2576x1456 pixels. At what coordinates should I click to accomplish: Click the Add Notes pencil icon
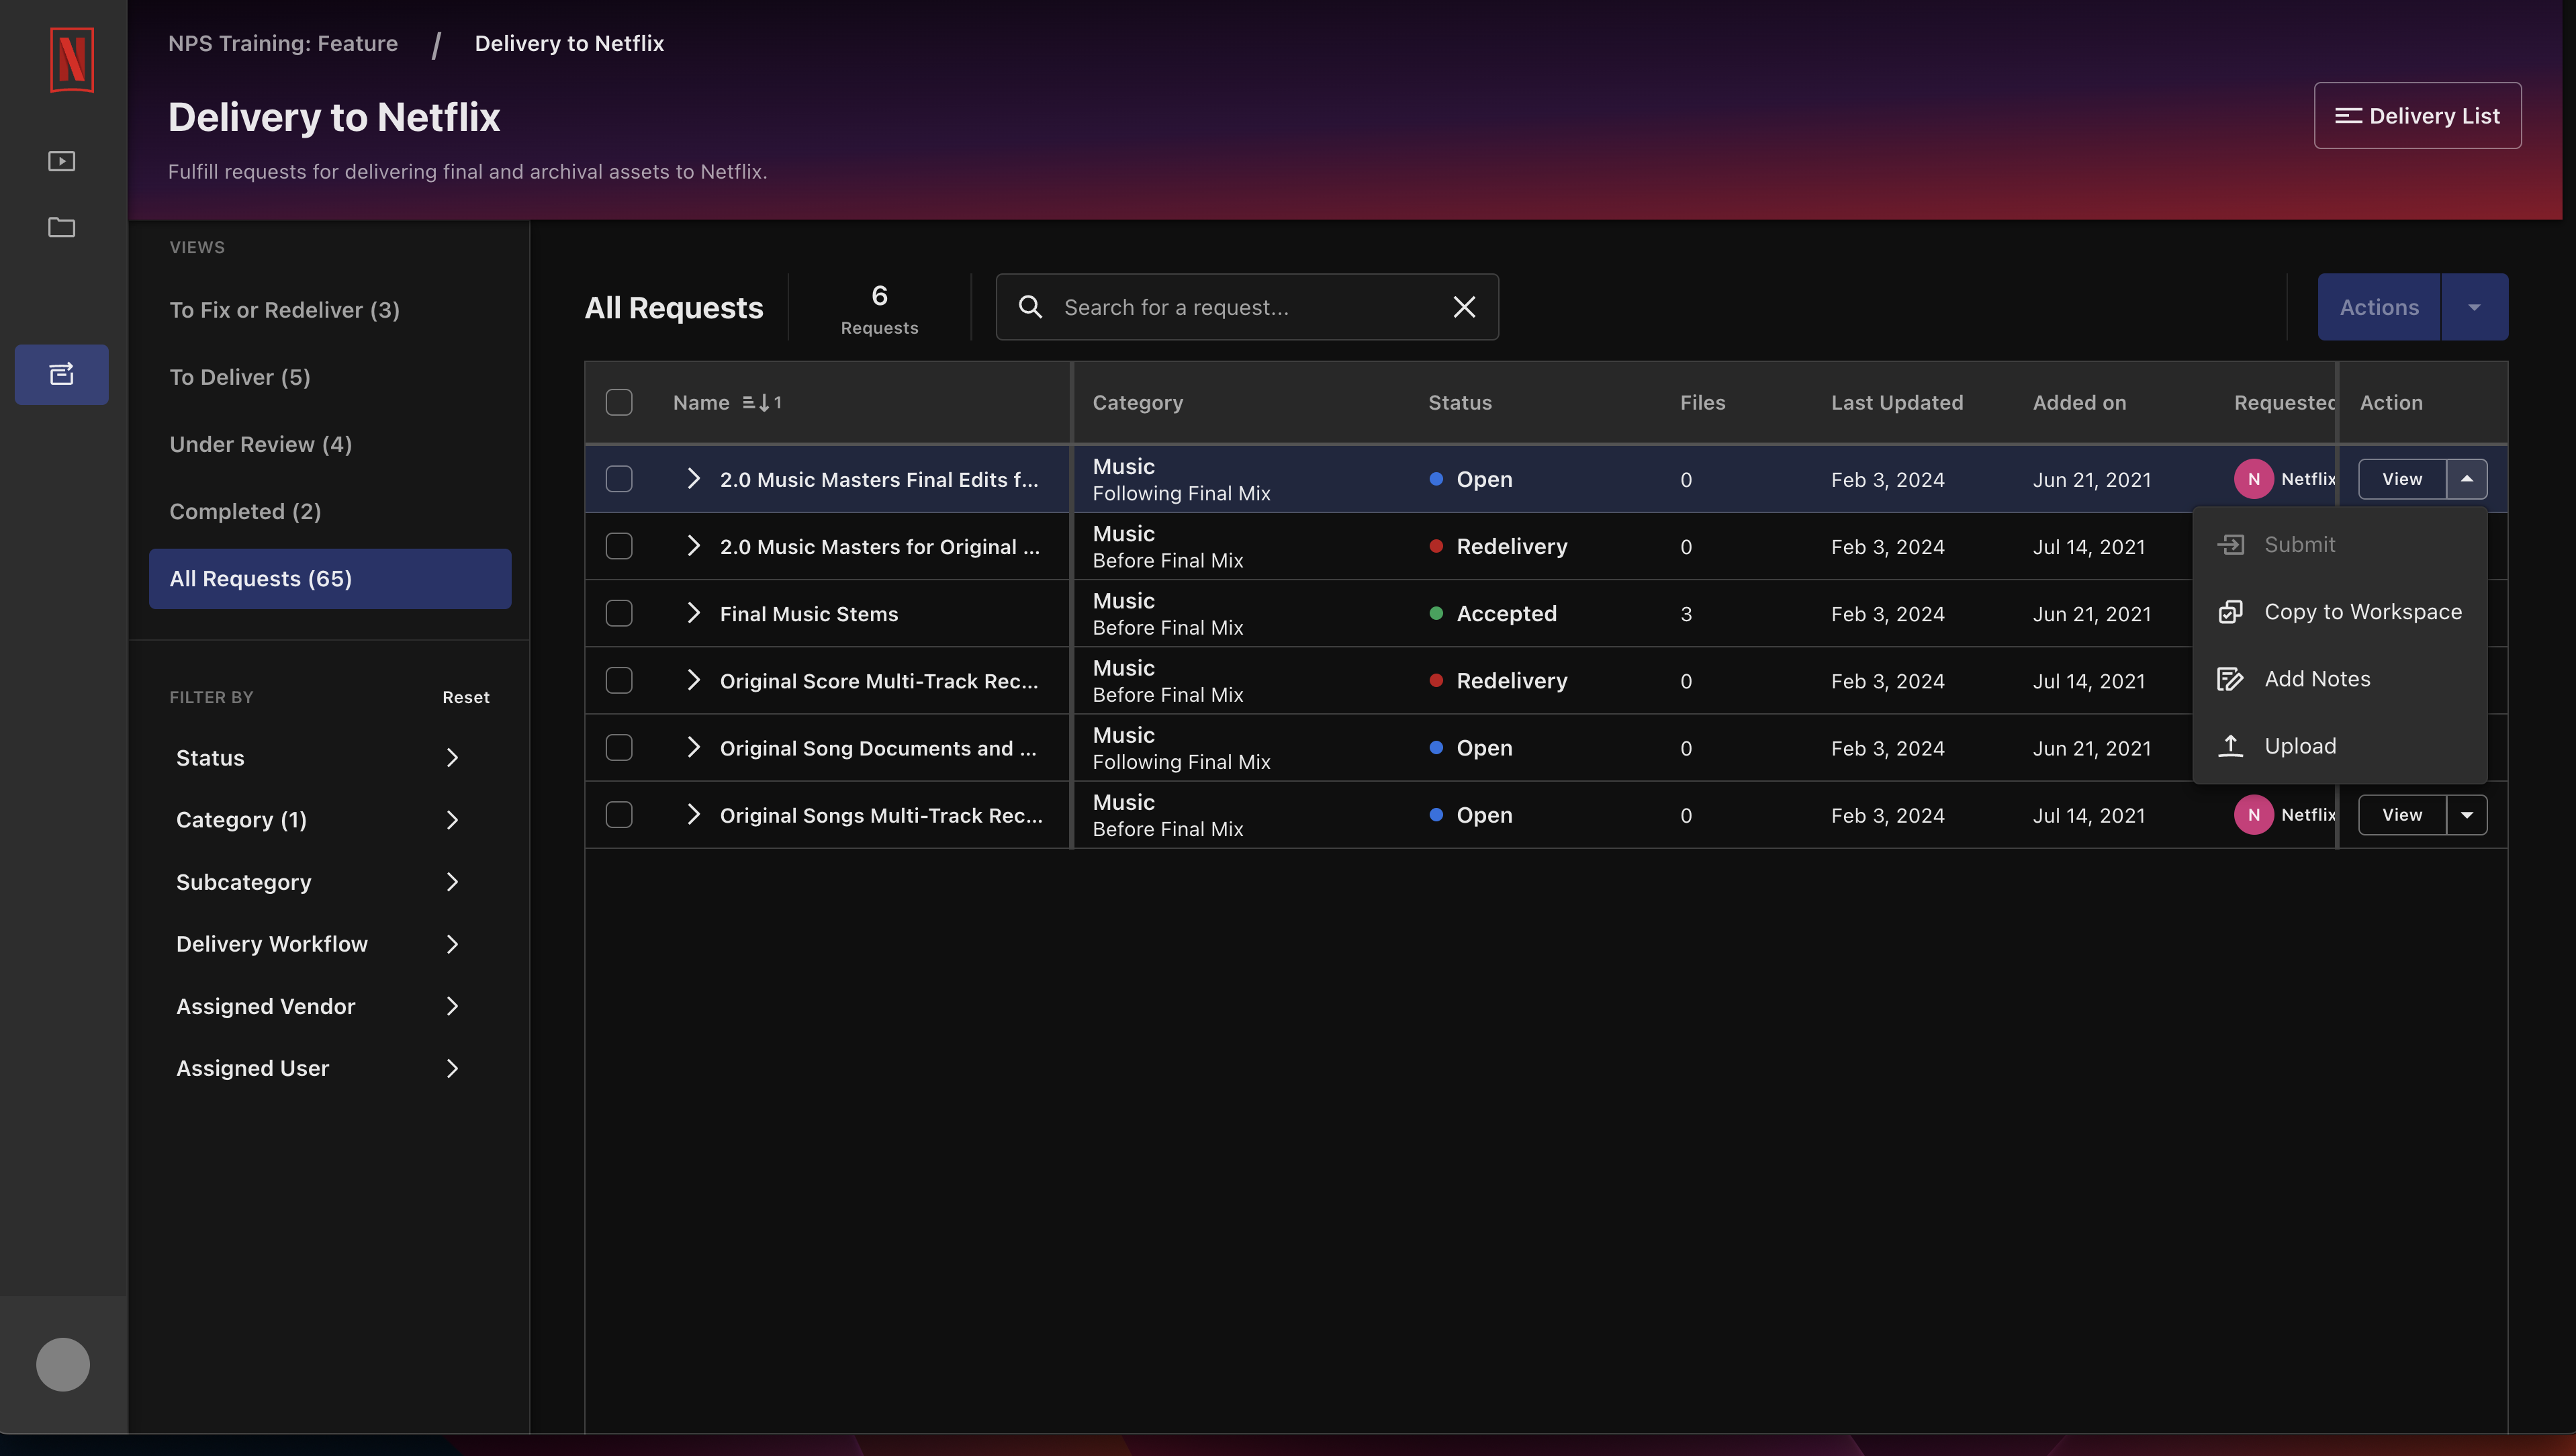click(x=2230, y=679)
